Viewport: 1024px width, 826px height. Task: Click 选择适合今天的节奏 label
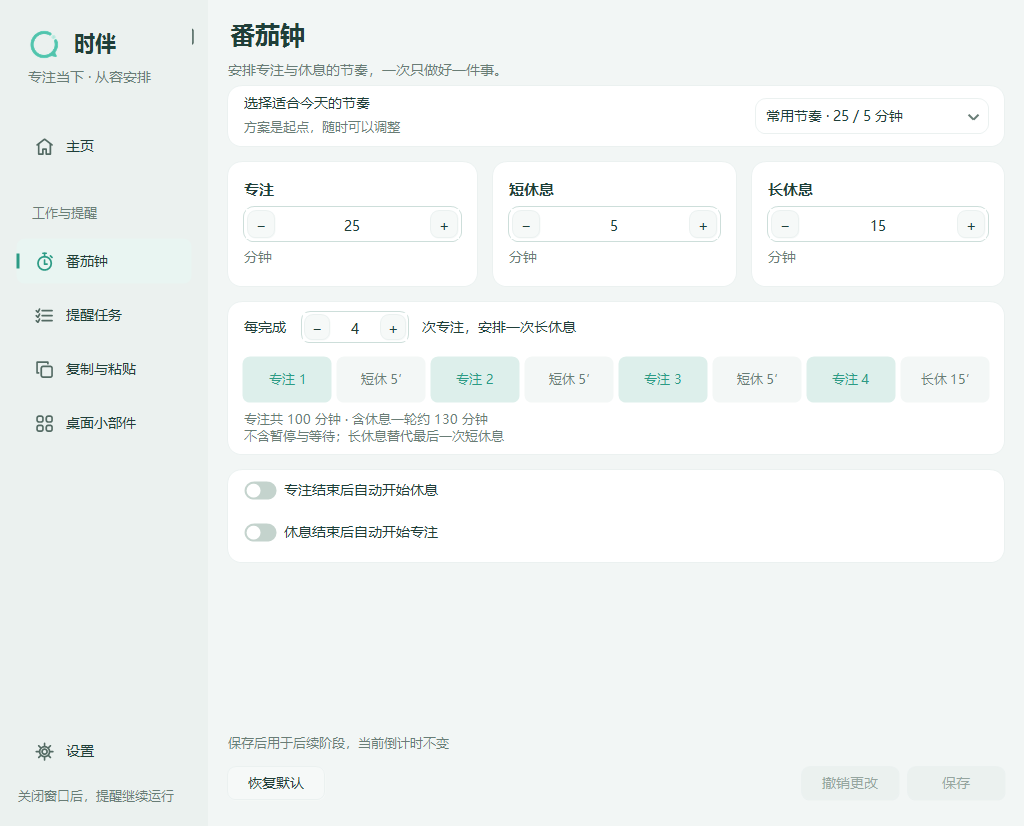[x=307, y=103]
